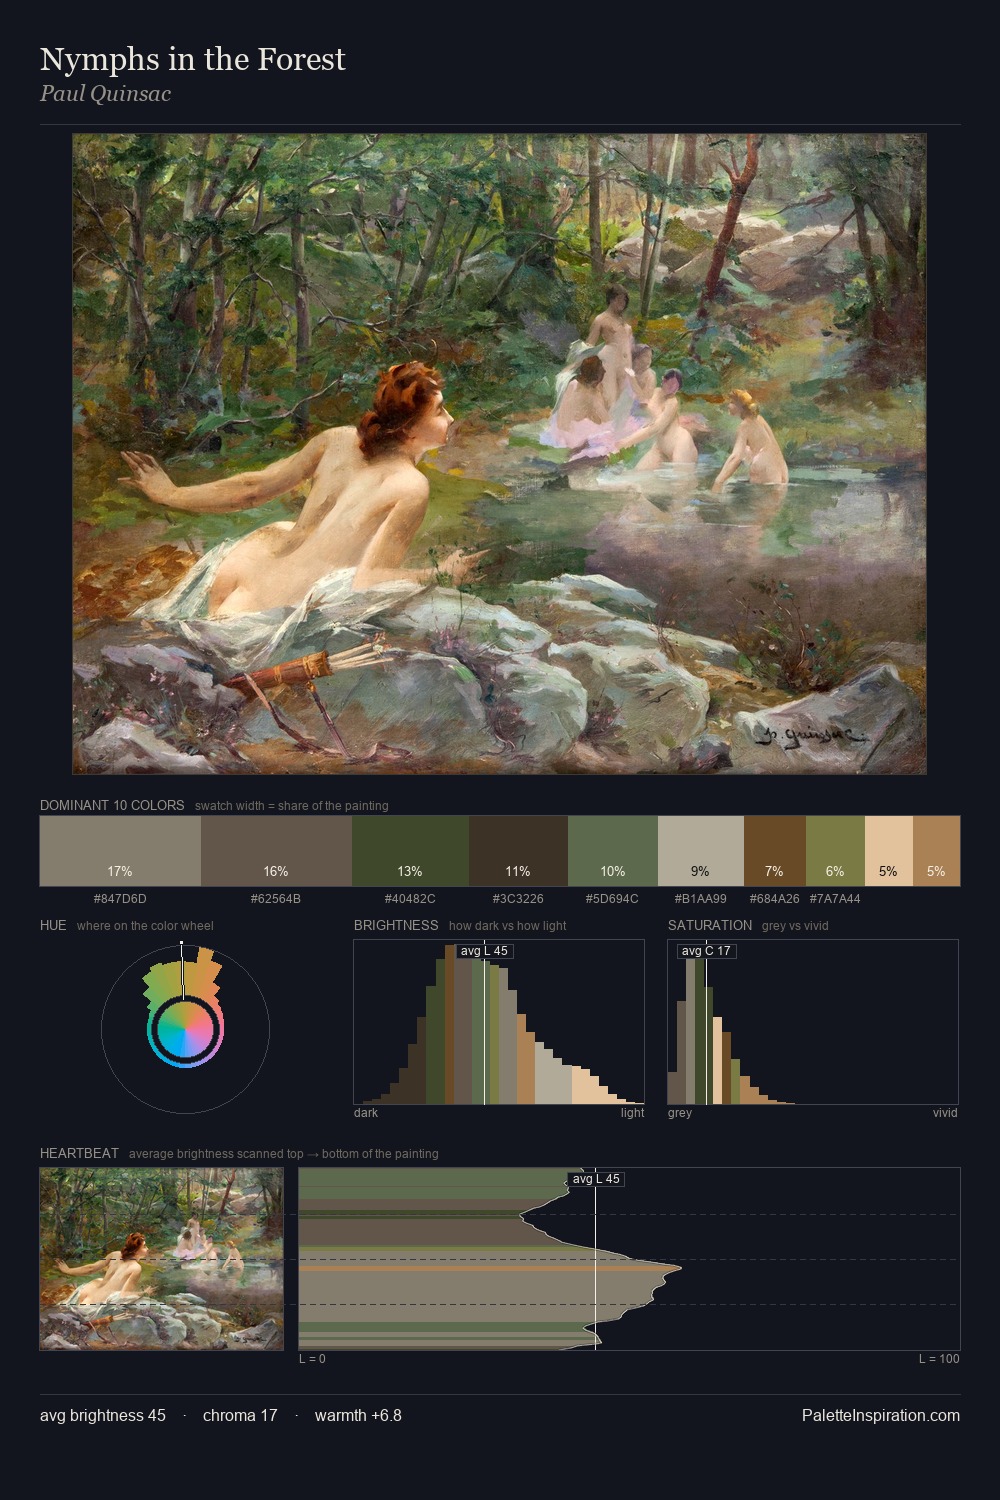
Task: Click the title 'Nymphs in the Forest'
Action: click(193, 60)
